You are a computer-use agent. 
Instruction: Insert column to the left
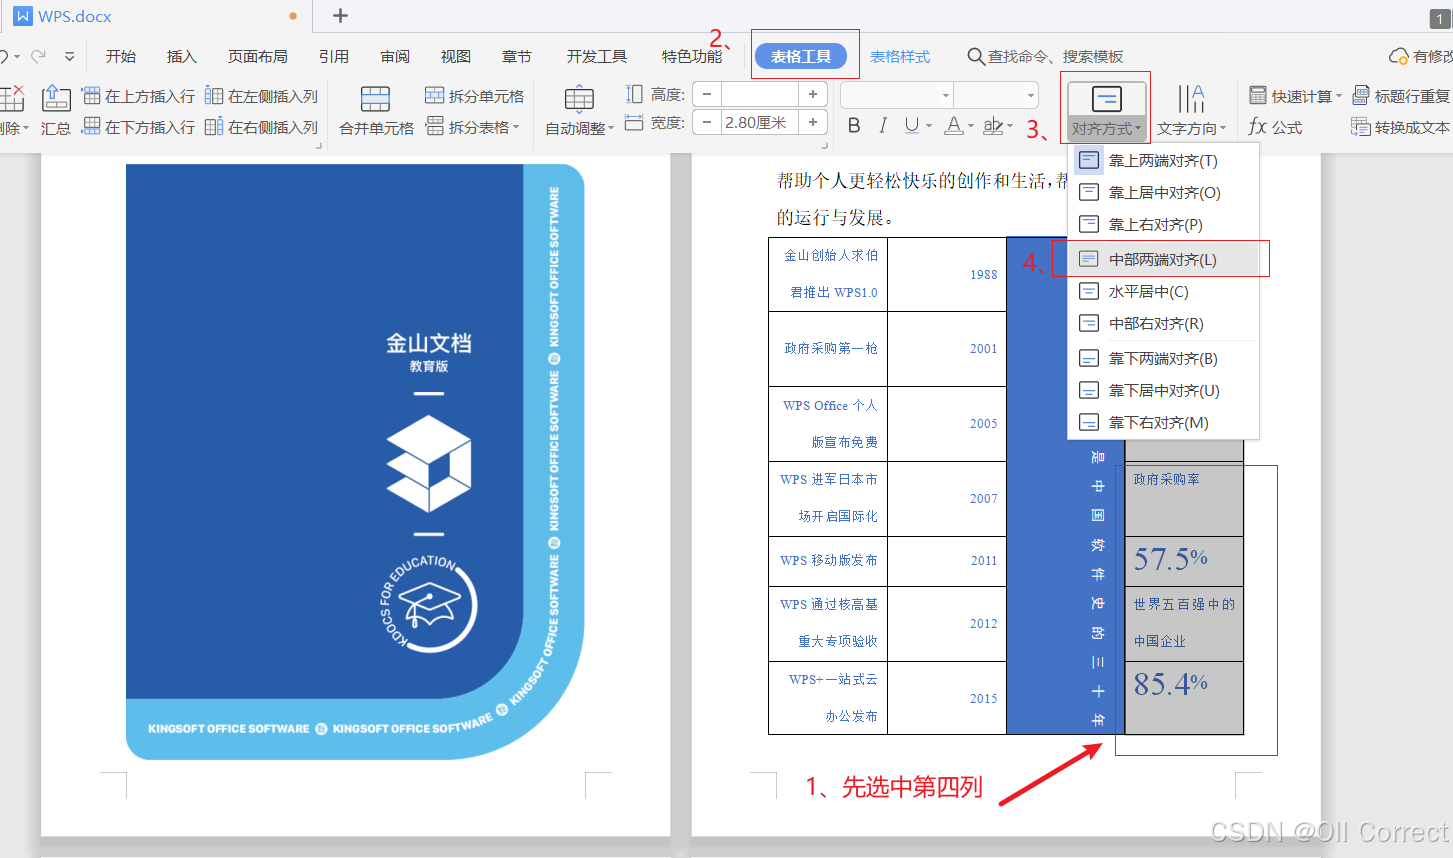pyautogui.click(x=261, y=96)
